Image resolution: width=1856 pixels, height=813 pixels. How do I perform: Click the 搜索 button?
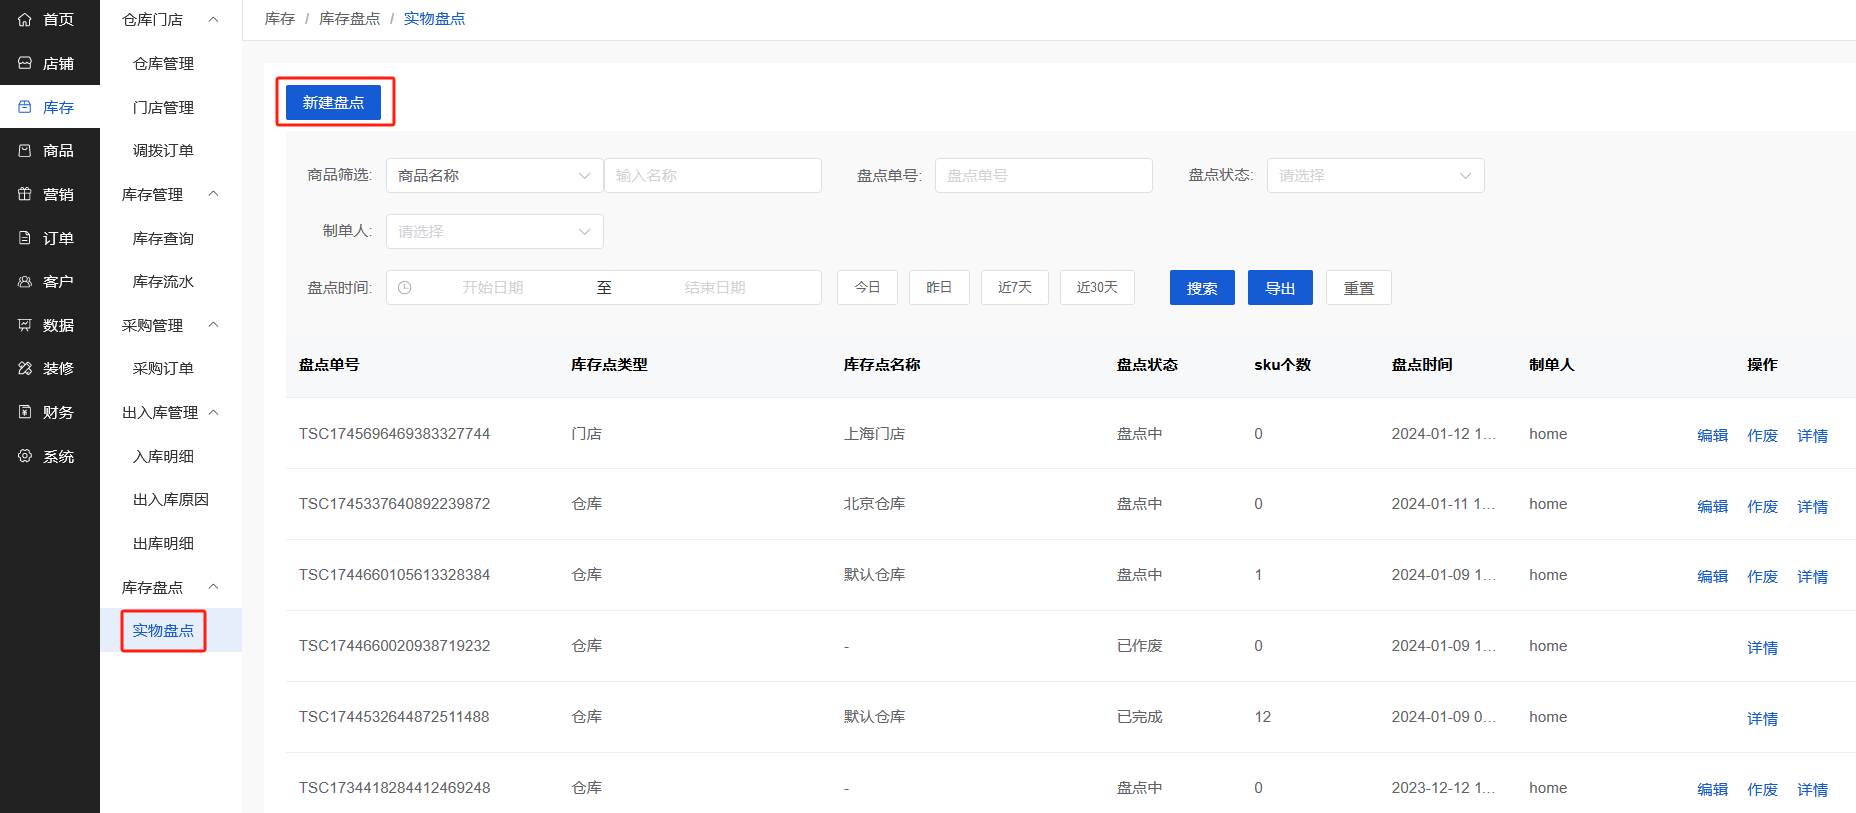[1202, 288]
